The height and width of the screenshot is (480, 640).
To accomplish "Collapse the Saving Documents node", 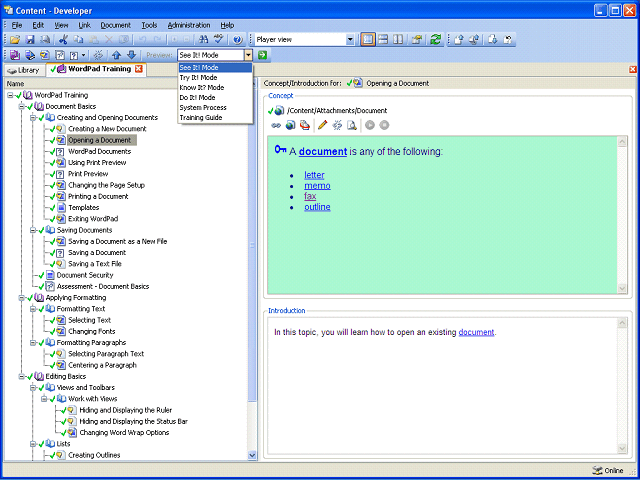I will coord(33,230).
